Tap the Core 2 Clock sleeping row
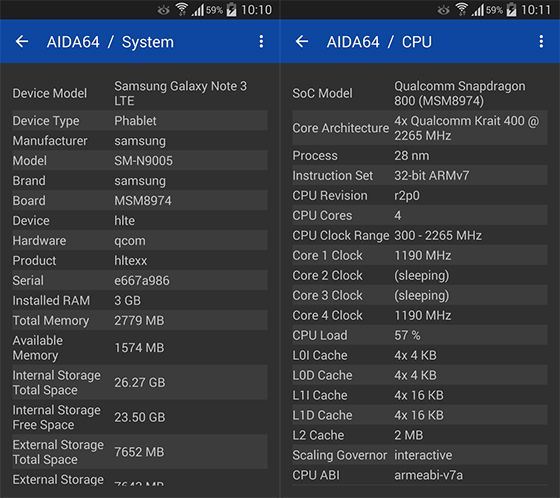 419,276
